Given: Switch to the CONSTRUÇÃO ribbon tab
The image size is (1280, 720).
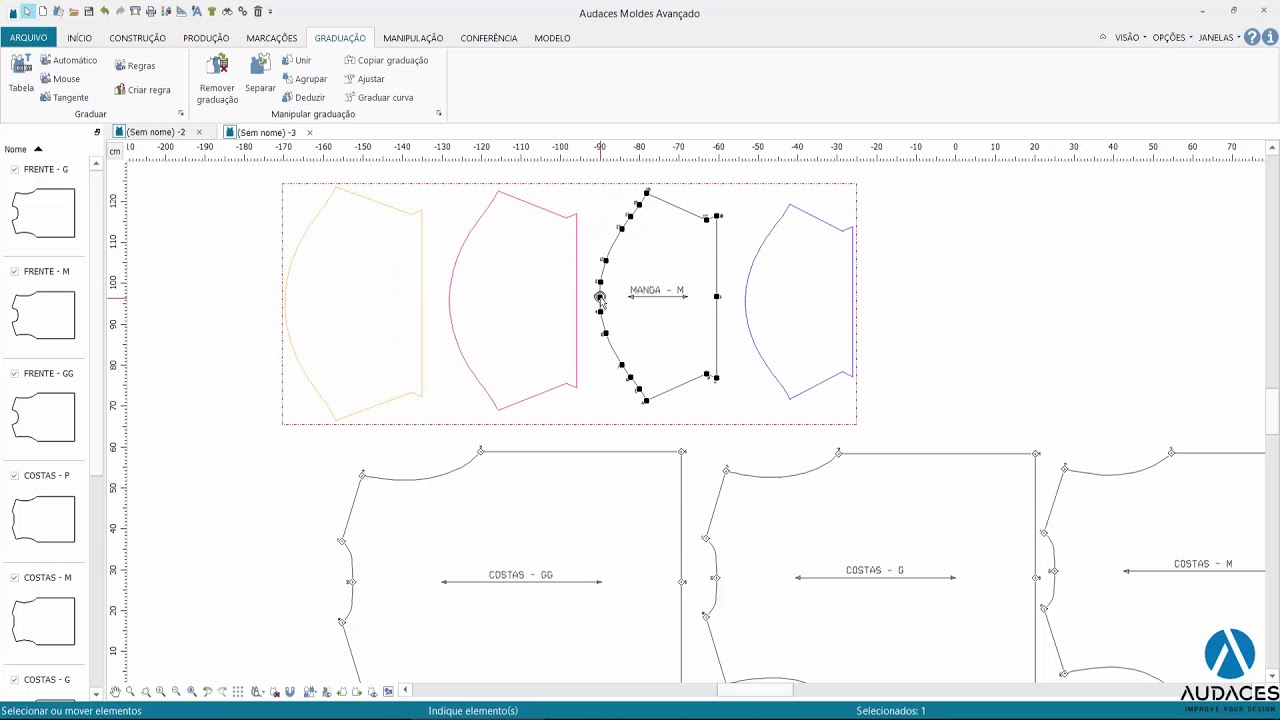Looking at the screenshot, I should pos(137,38).
